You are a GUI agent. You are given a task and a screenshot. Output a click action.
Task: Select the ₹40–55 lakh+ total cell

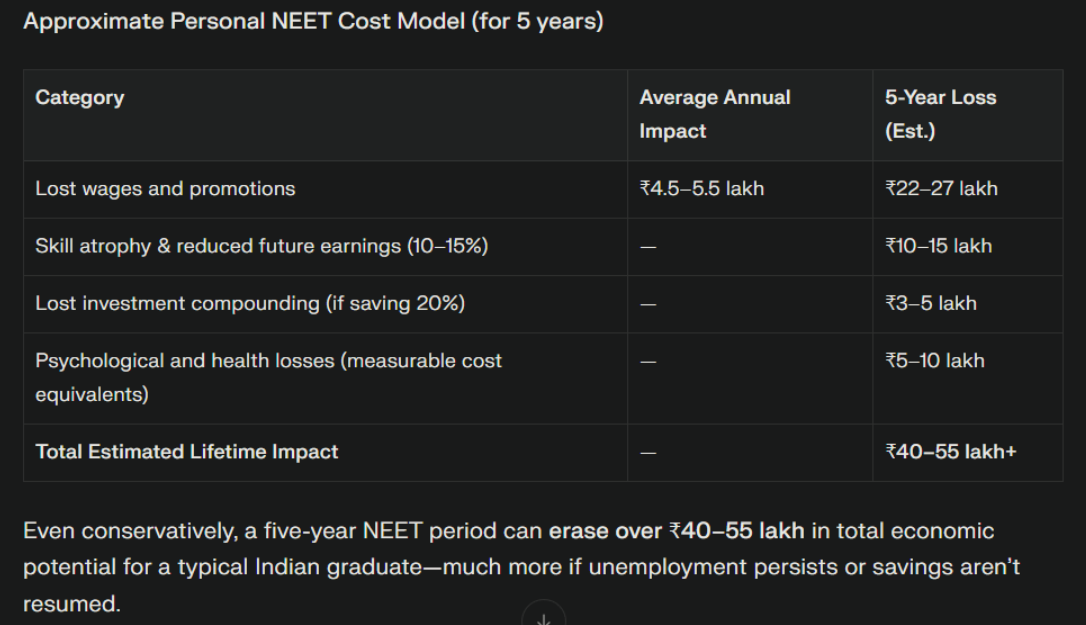[951, 452]
